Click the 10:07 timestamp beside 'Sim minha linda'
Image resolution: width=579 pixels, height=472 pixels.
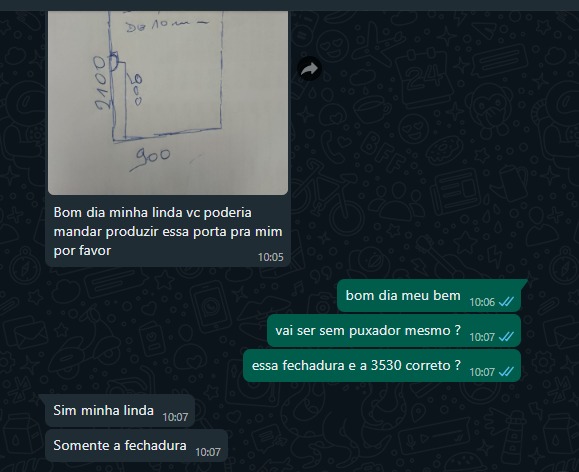tap(175, 417)
